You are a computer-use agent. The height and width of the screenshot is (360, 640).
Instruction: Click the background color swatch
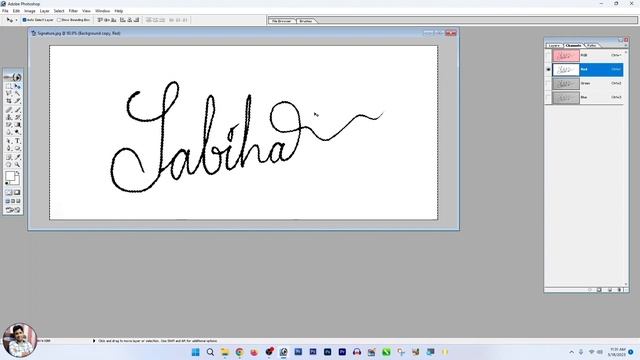pyautogui.click(x=17, y=181)
